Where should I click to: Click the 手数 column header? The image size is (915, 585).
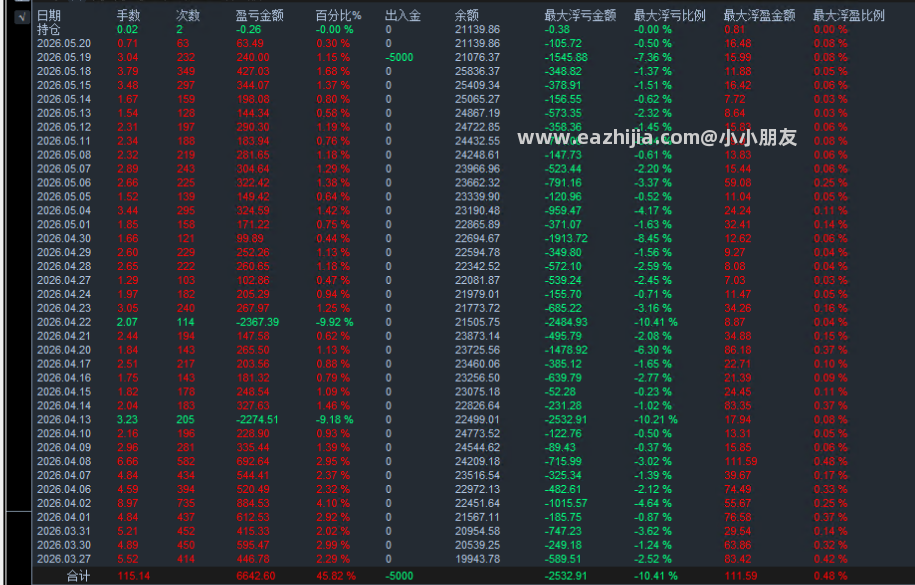(x=128, y=16)
